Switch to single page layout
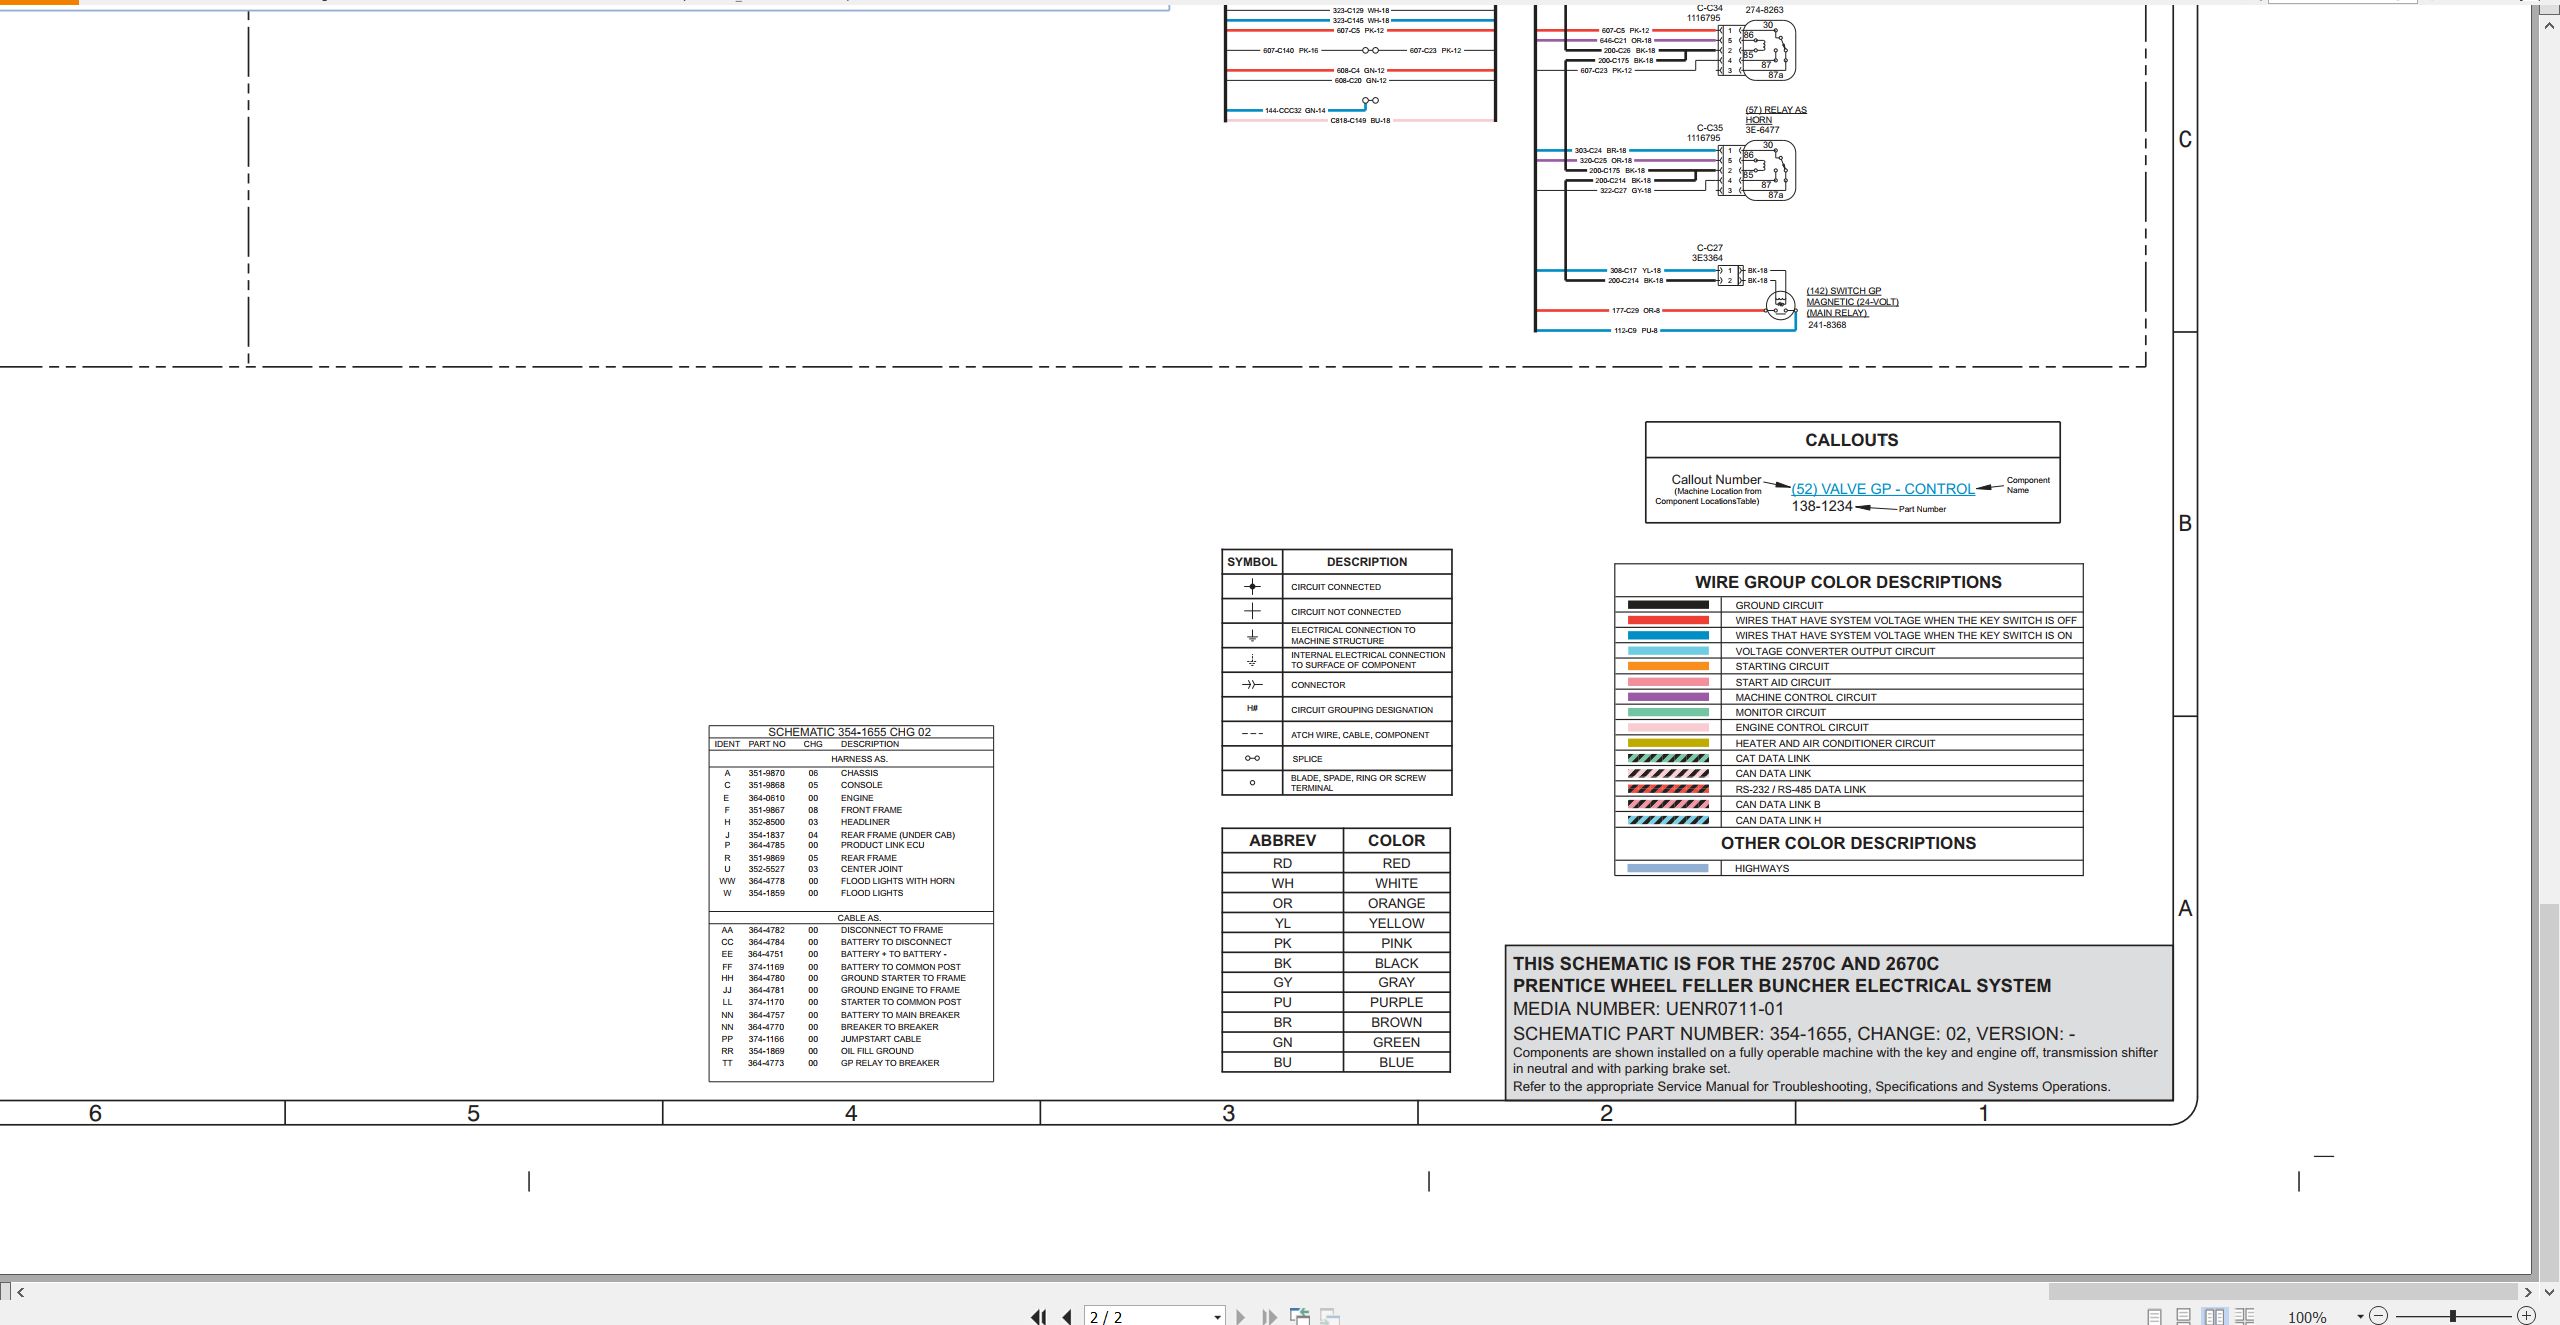This screenshot has height=1325, width=2560. pyautogui.click(x=2155, y=1317)
